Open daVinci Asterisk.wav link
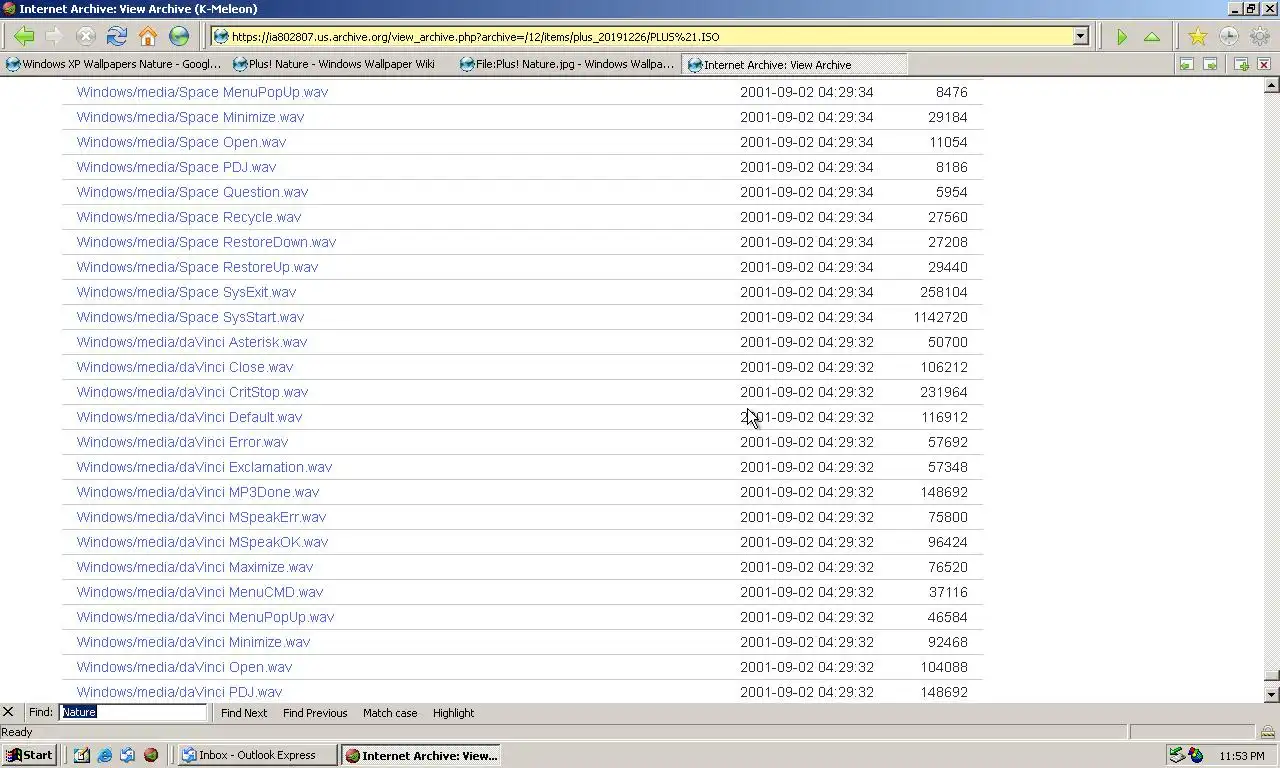 tap(192, 342)
